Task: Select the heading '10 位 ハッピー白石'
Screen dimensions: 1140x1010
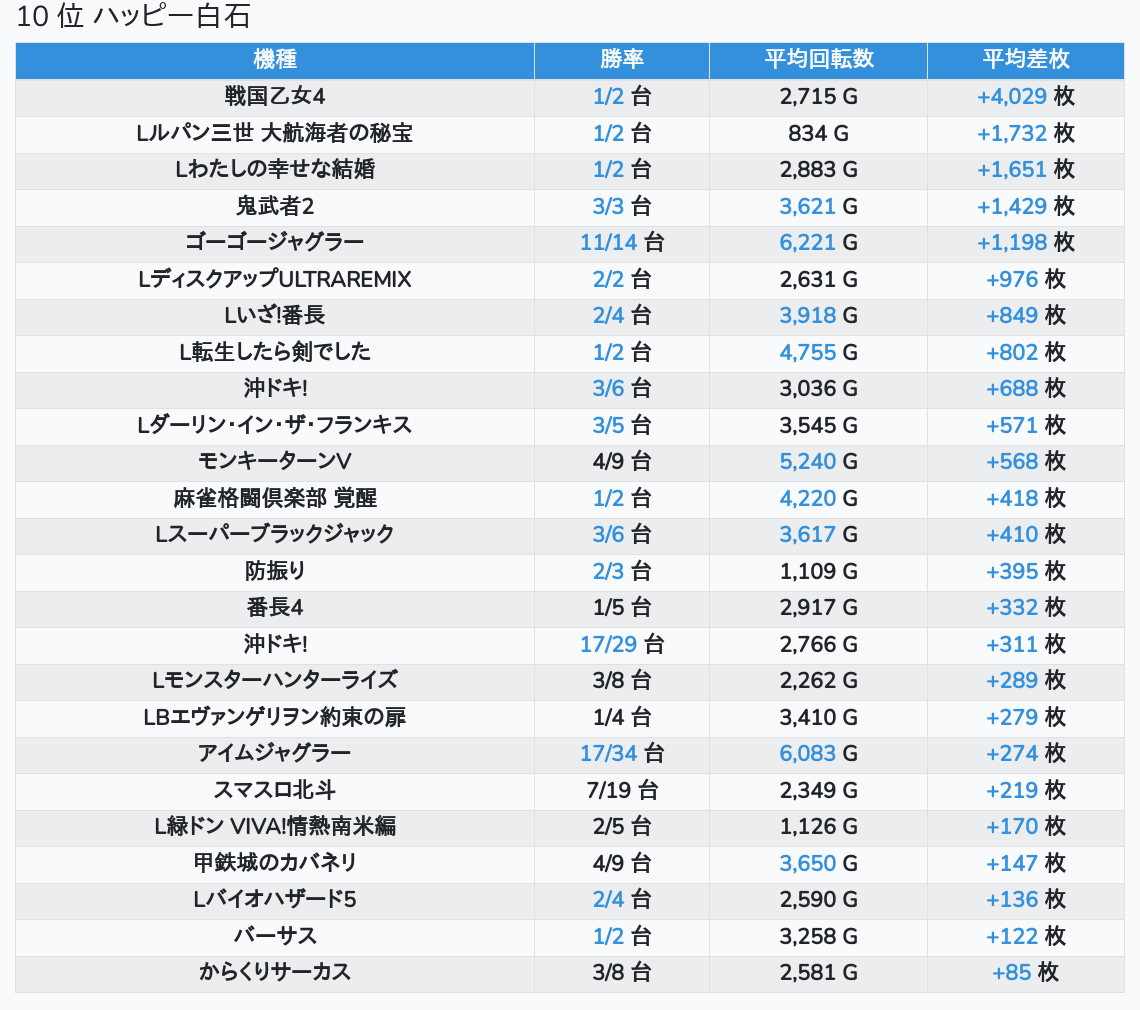Action: pos(134,17)
